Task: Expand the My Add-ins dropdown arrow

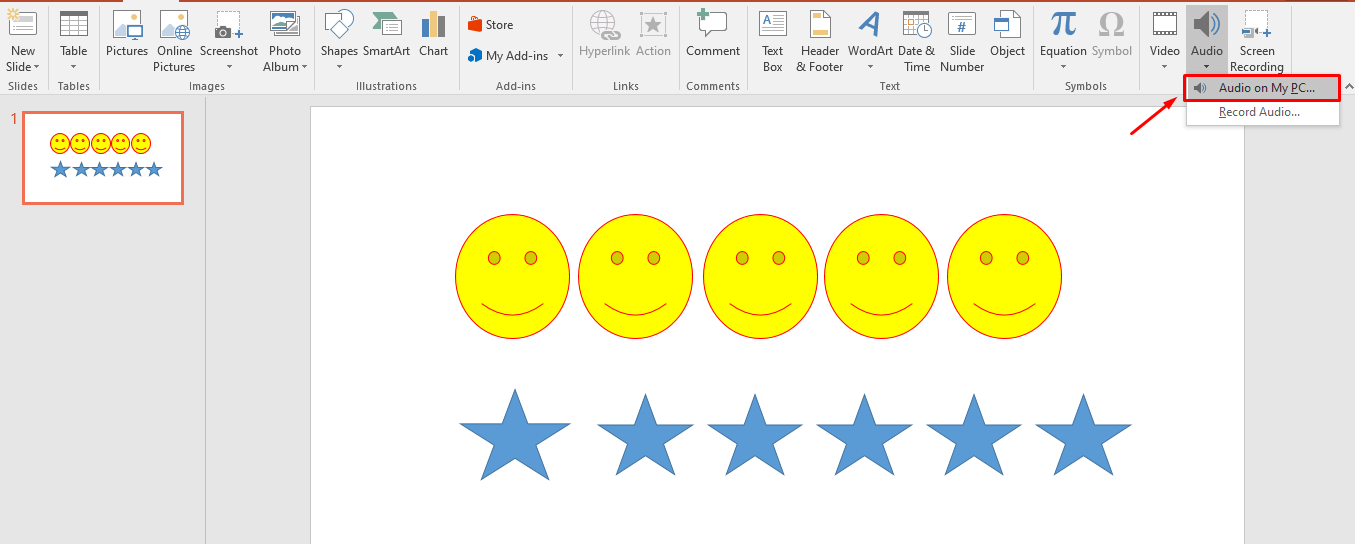Action: coord(560,56)
